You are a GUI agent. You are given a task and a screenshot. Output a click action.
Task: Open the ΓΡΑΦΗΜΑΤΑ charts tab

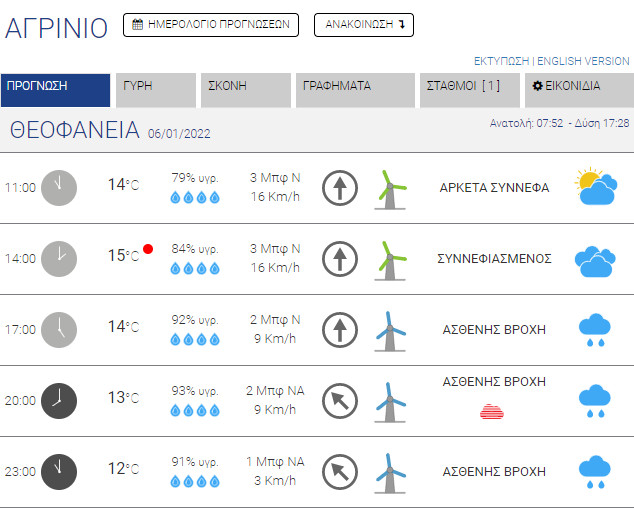click(x=354, y=89)
